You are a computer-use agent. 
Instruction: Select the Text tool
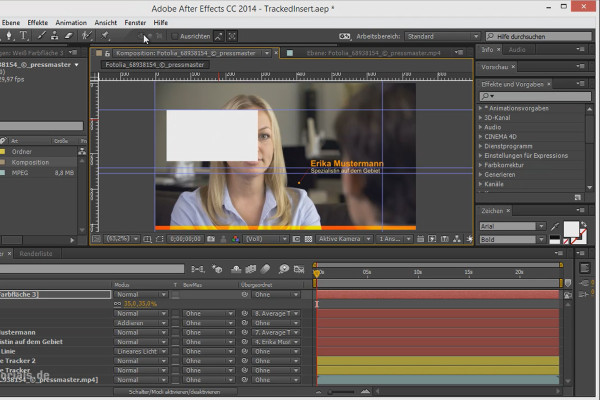tap(23, 36)
